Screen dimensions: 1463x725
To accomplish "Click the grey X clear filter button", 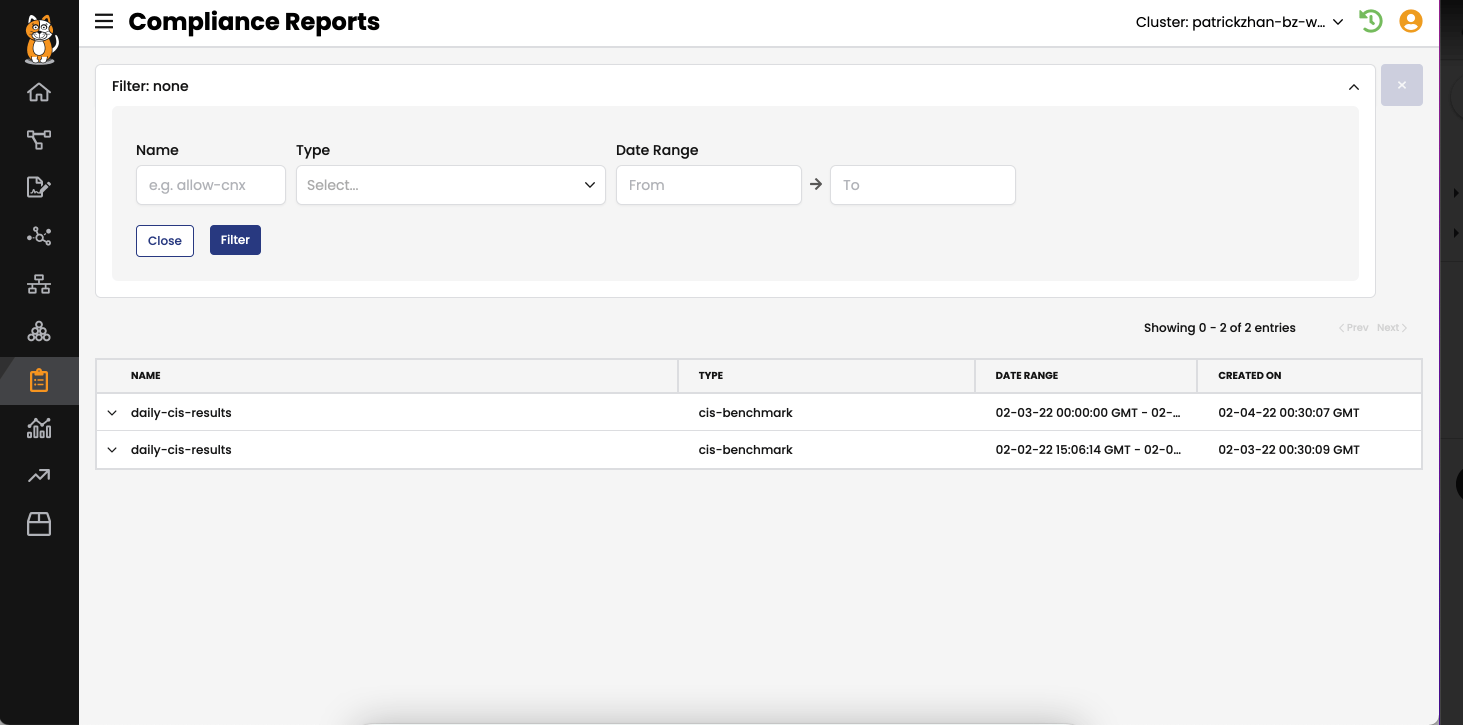I will pyautogui.click(x=1402, y=86).
